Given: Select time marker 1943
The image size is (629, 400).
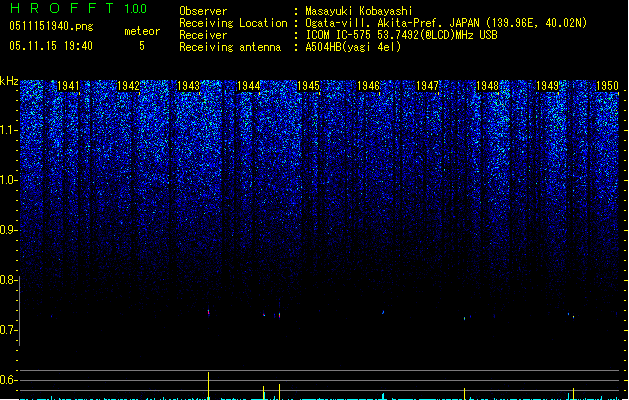Looking at the screenshot, I should [188, 86].
